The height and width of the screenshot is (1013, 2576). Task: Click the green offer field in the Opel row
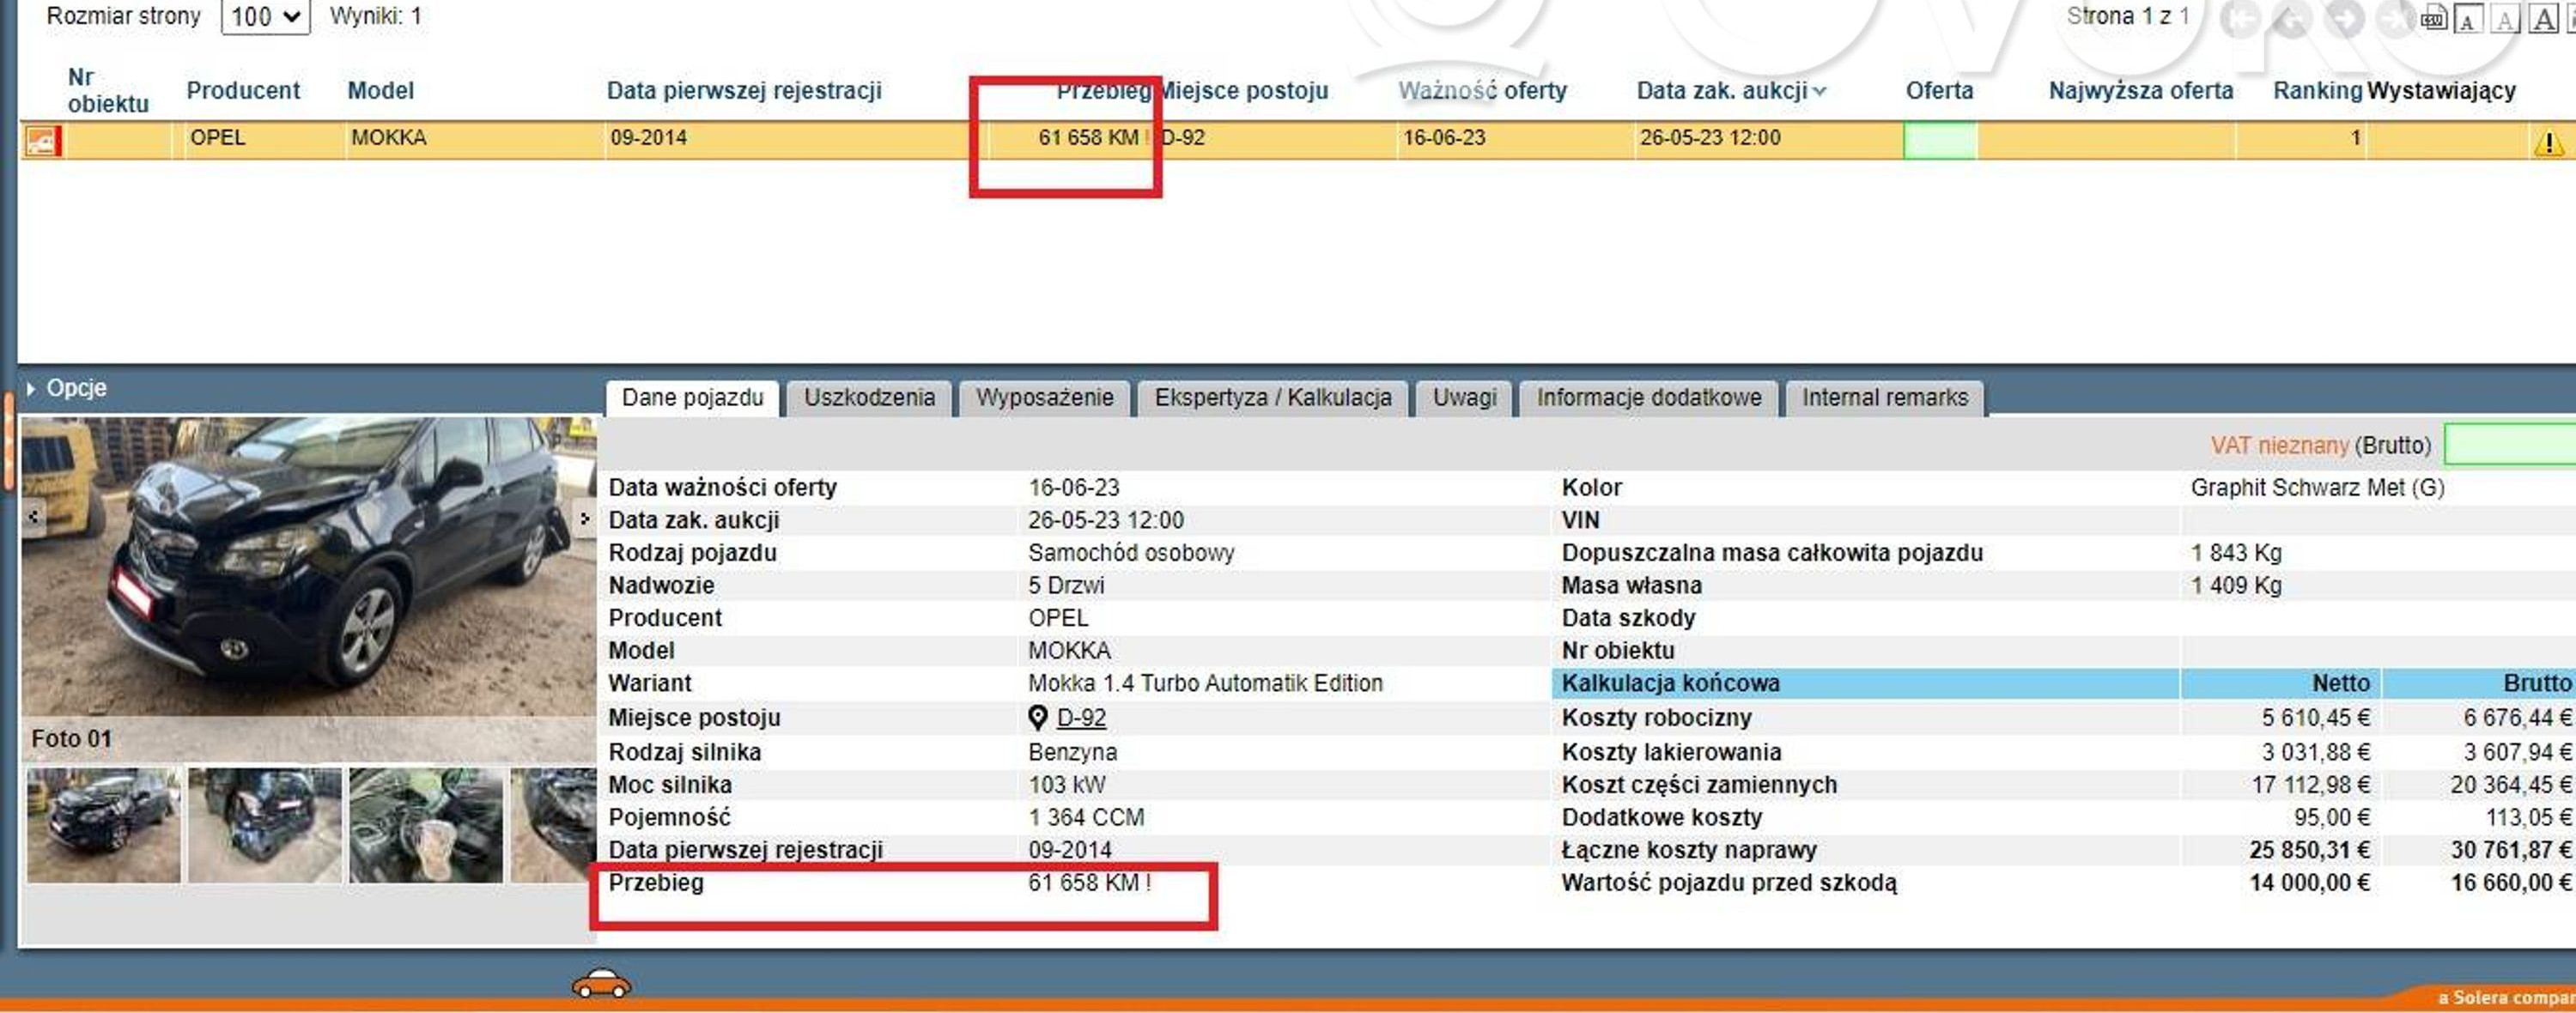[x=1940, y=141]
